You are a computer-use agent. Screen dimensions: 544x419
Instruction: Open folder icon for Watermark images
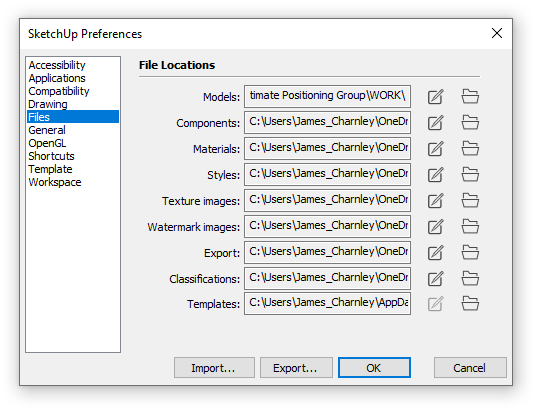click(x=470, y=227)
